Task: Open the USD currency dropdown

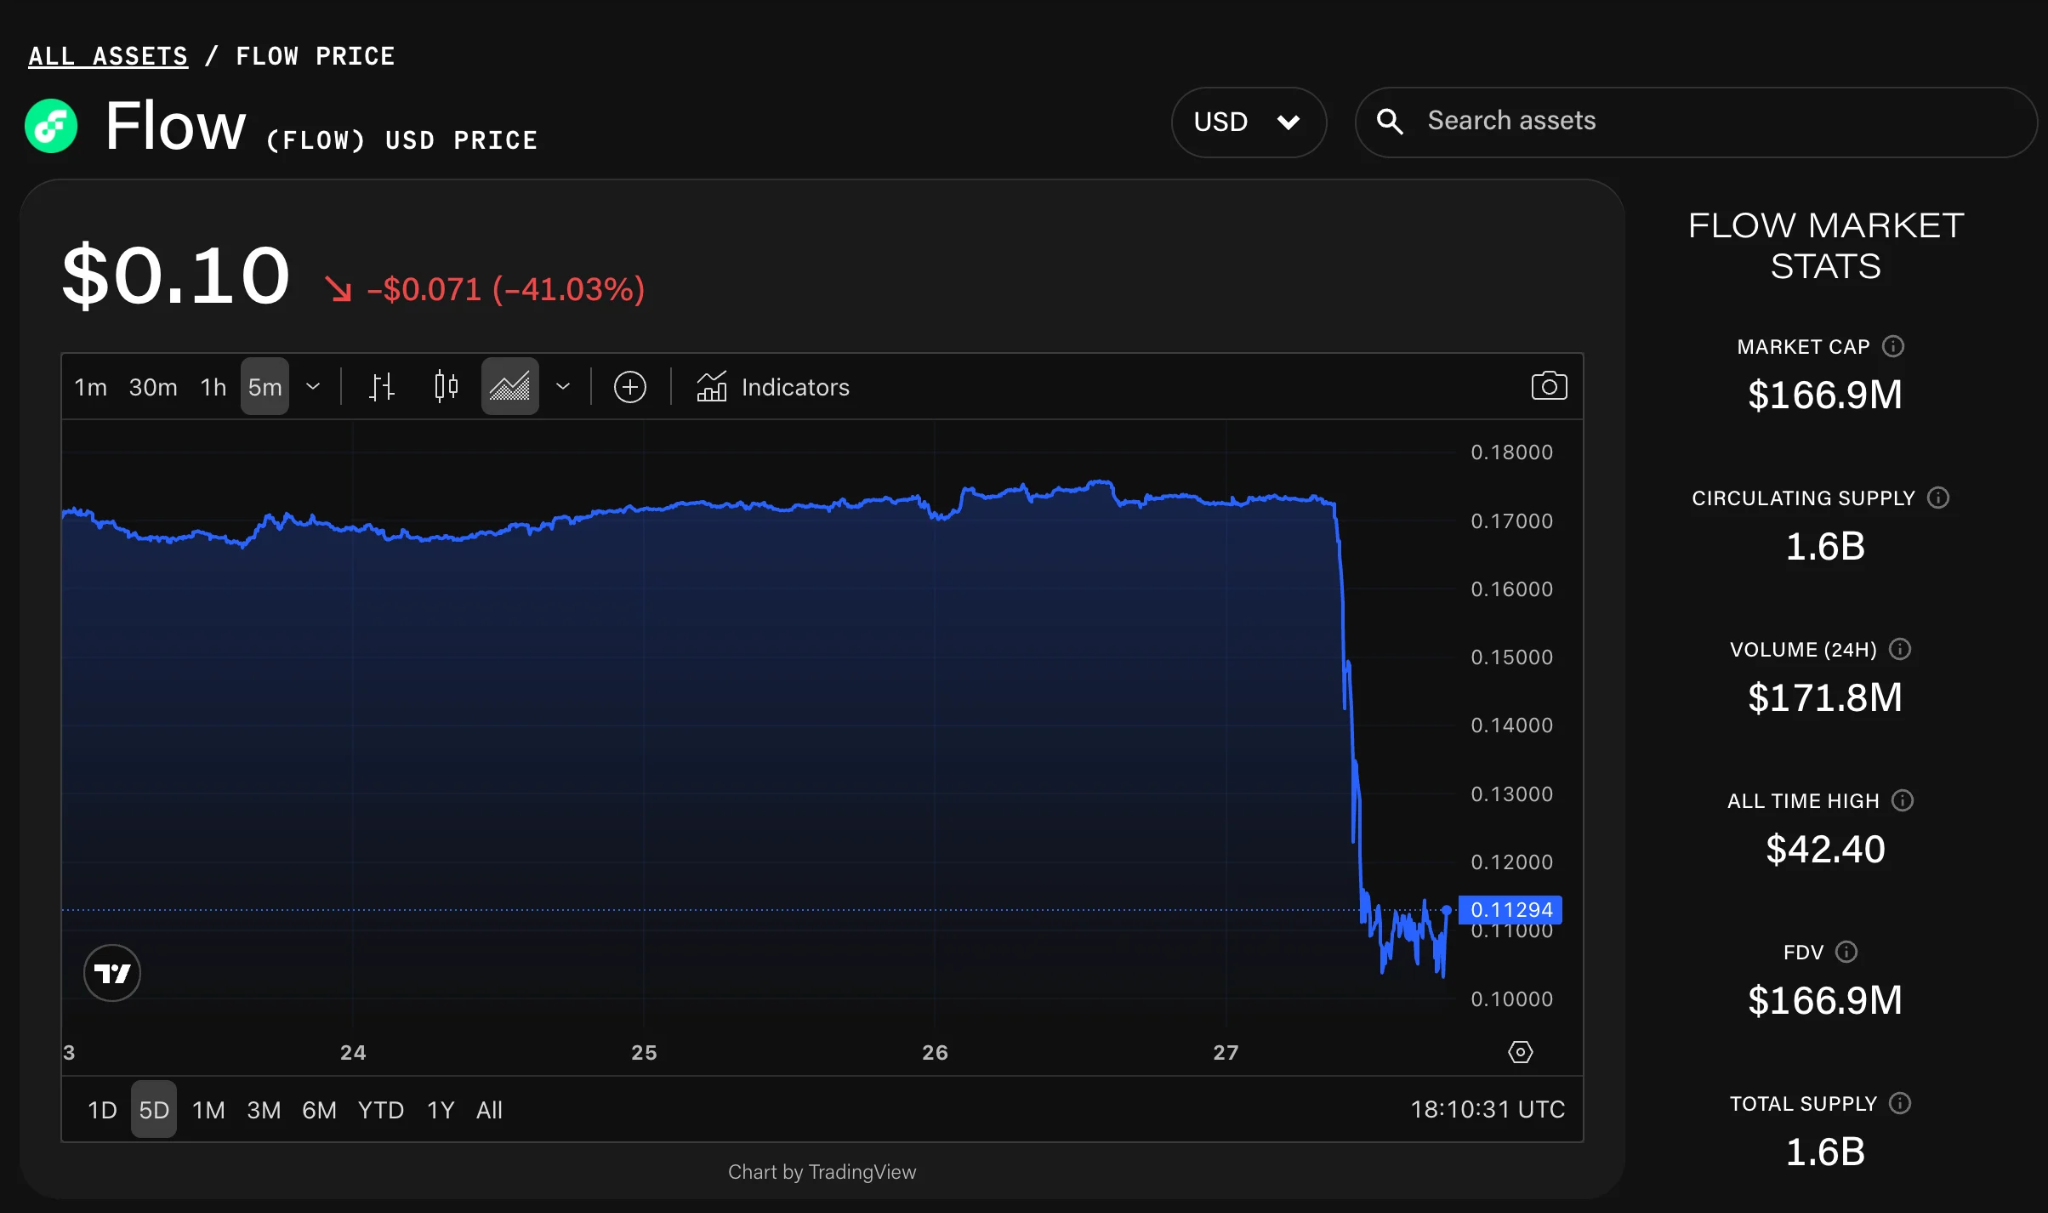Action: coord(1248,122)
